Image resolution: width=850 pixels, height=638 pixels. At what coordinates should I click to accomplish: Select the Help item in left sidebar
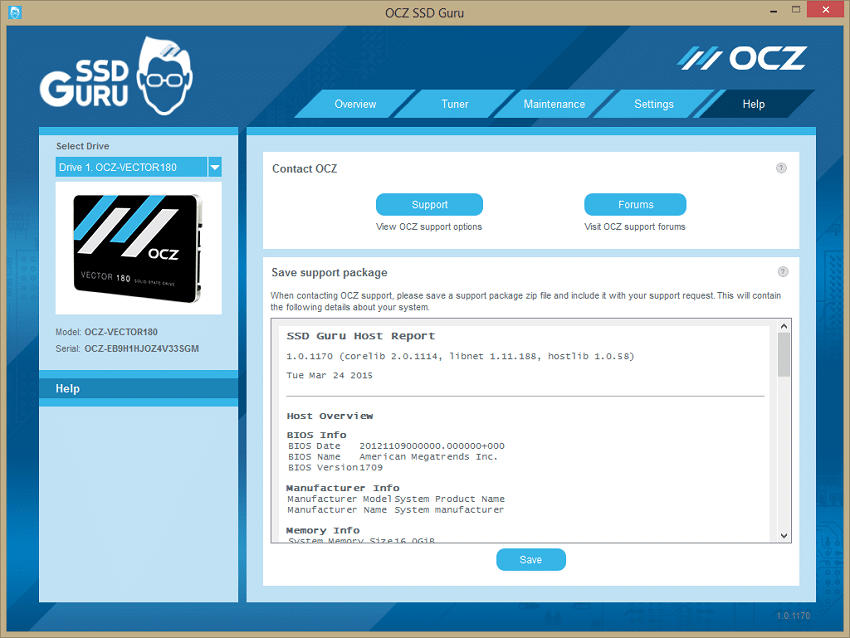[138, 389]
